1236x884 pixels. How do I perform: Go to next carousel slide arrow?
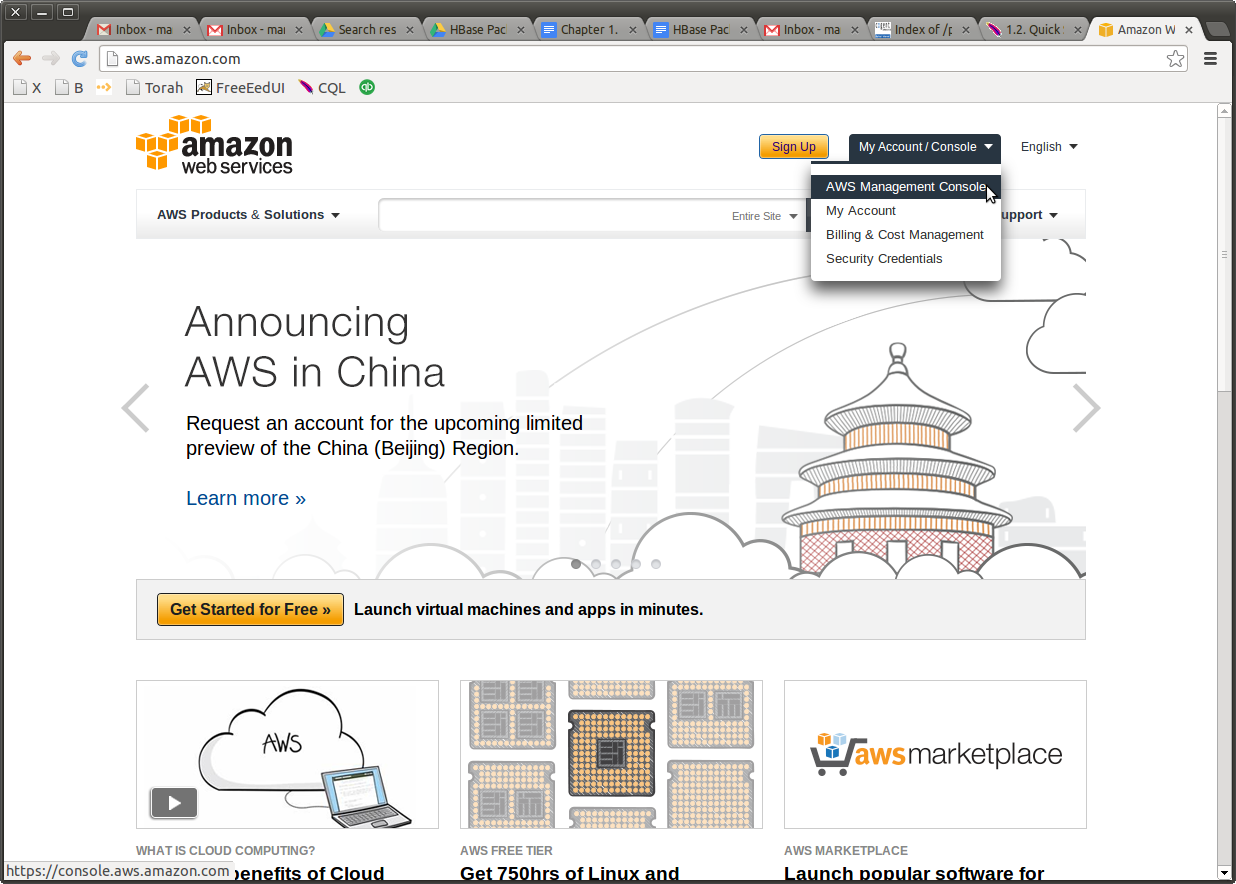[x=1086, y=408]
